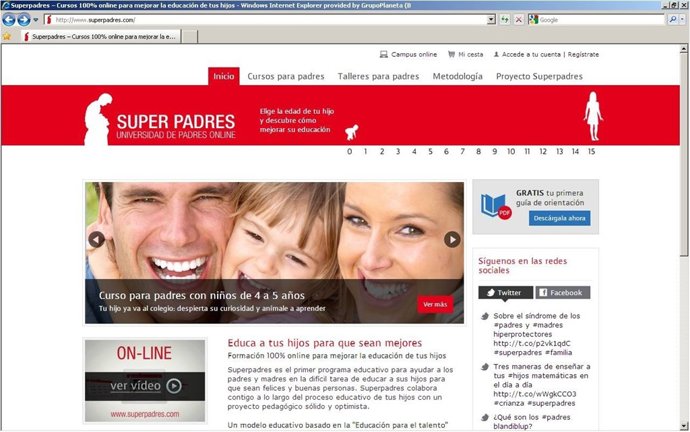Click the browser Refresh icon
The width and height of the screenshot is (690, 432).
click(505, 20)
